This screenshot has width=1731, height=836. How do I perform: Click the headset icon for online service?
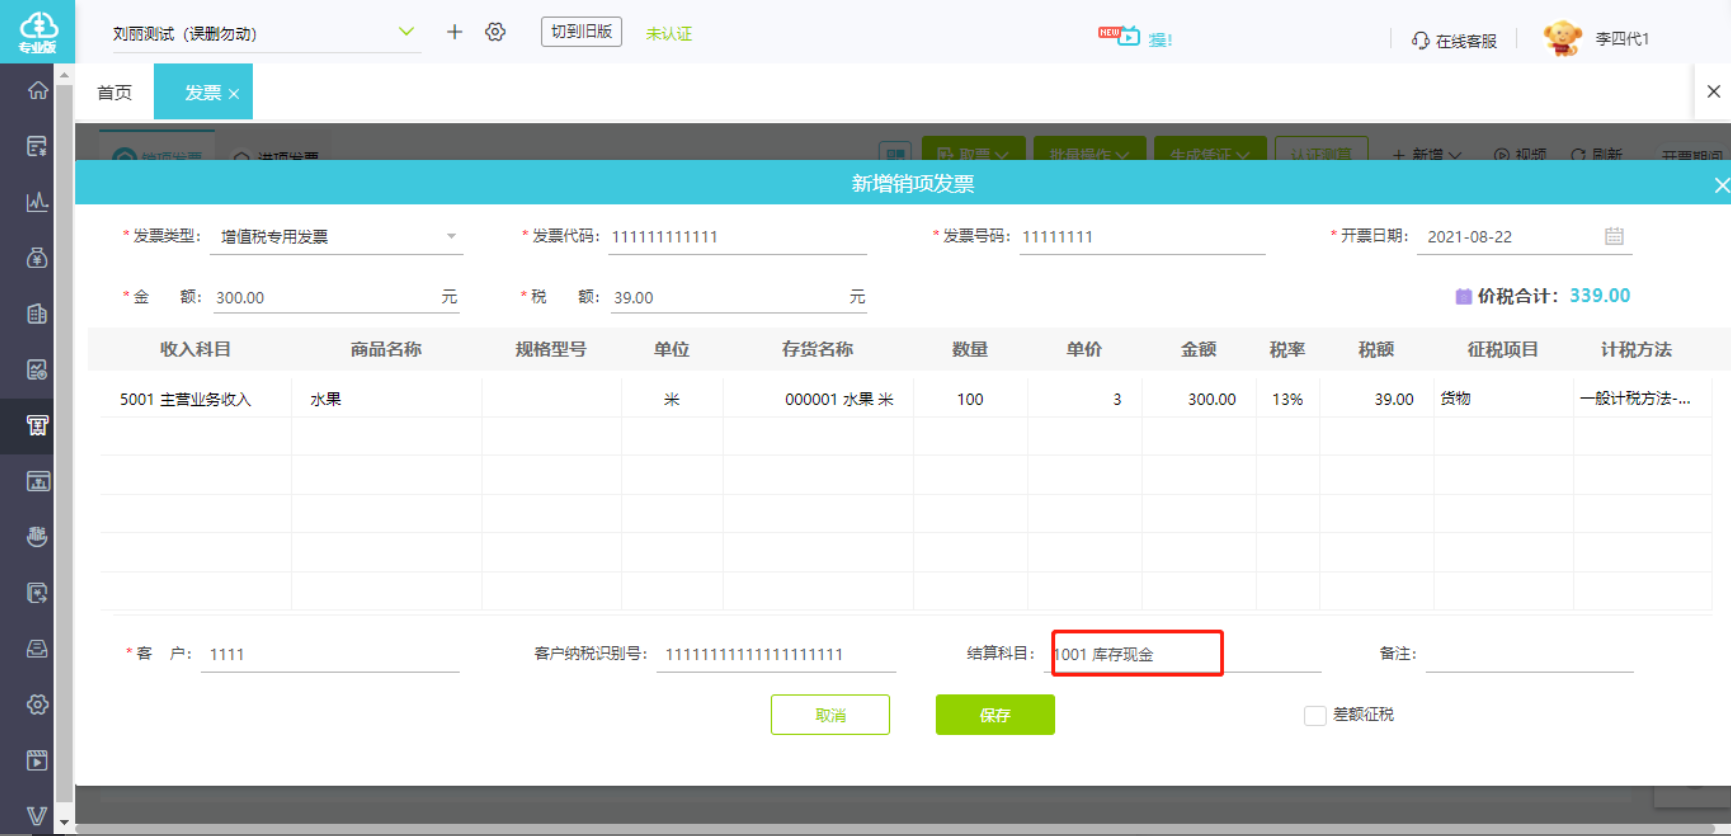pyautogui.click(x=1420, y=41)
